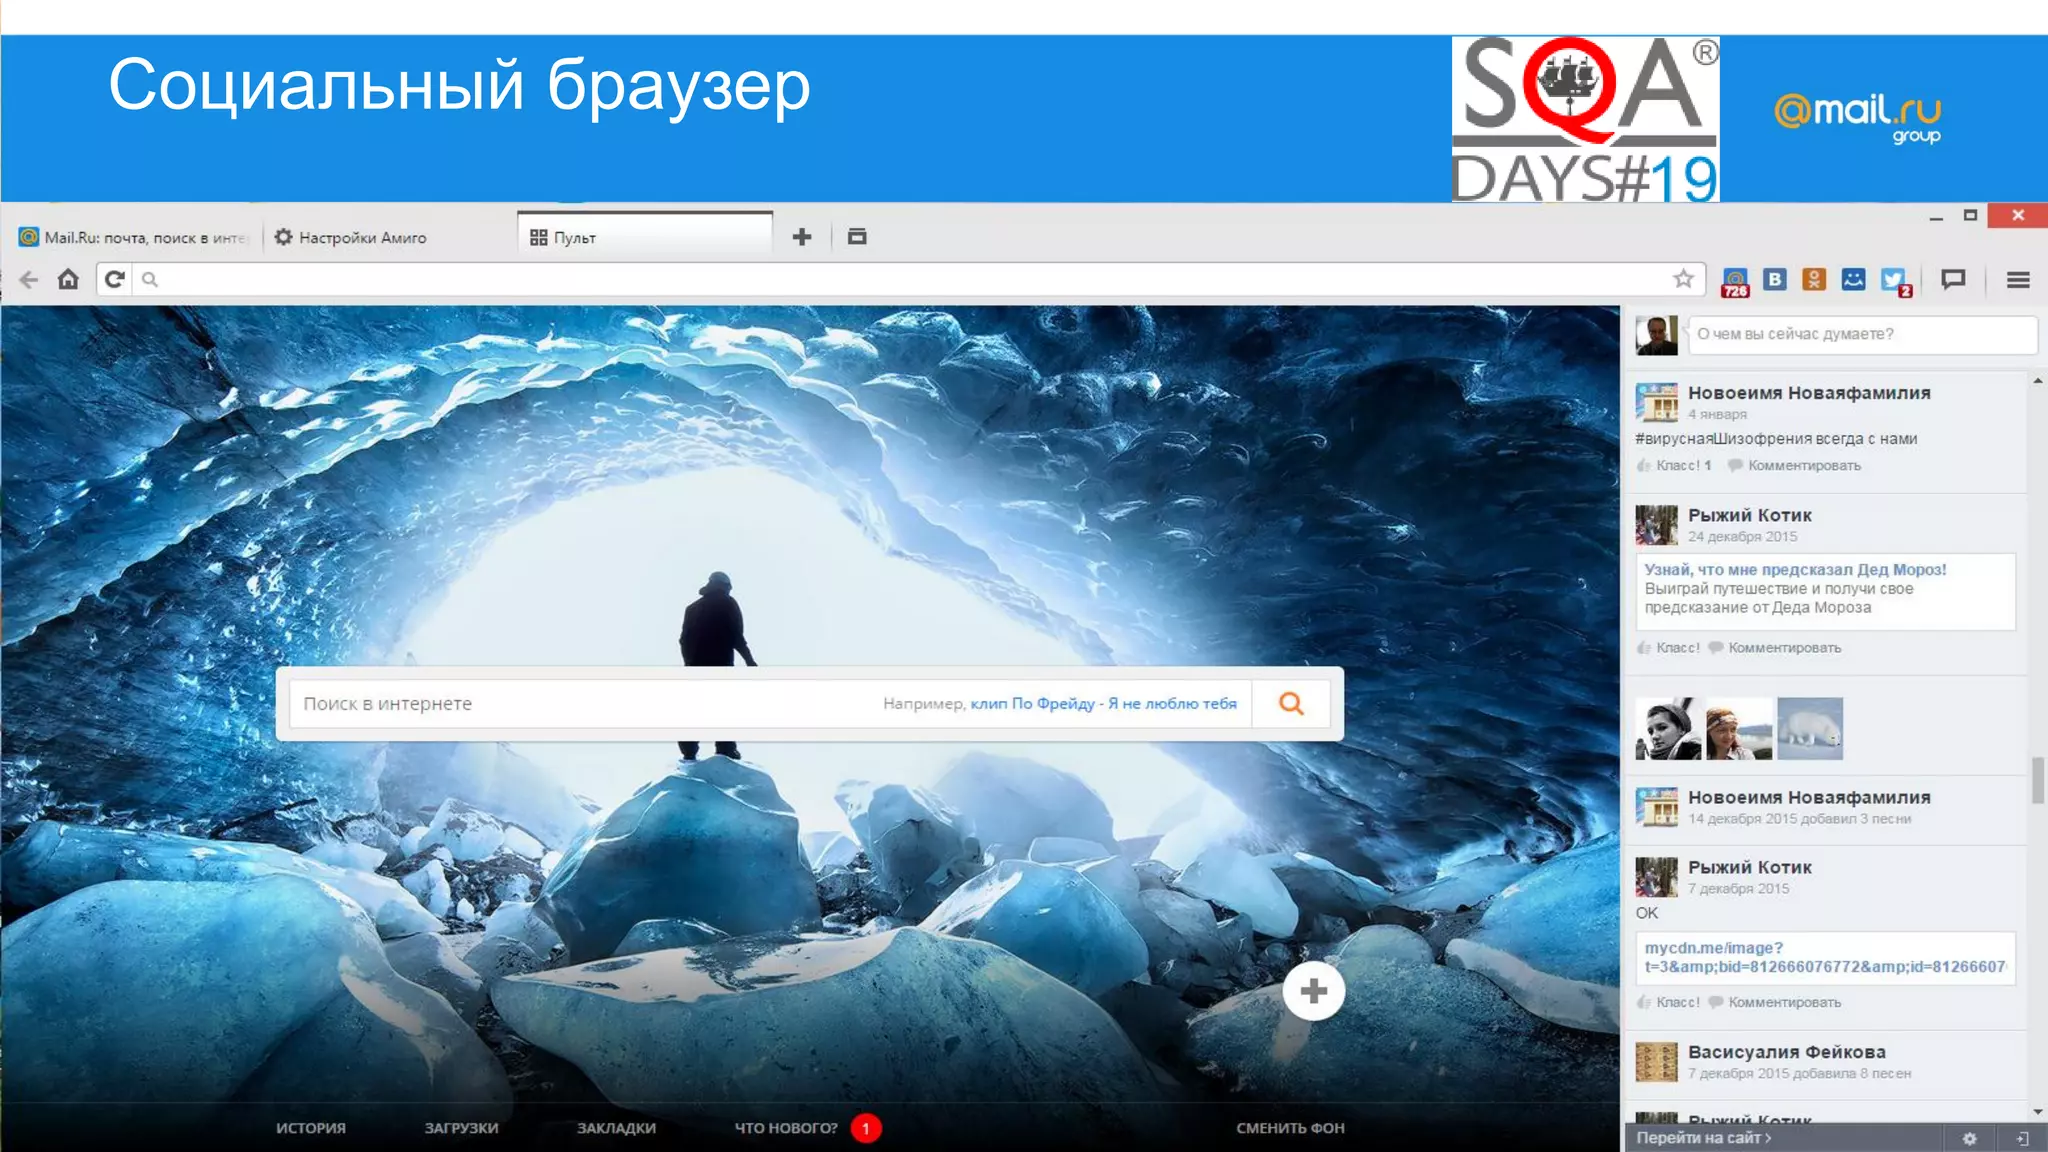Open the Twitter toolbar icon
Image resolution: width=2048 pixels, height=1152 pixels.
point(1893,281)
